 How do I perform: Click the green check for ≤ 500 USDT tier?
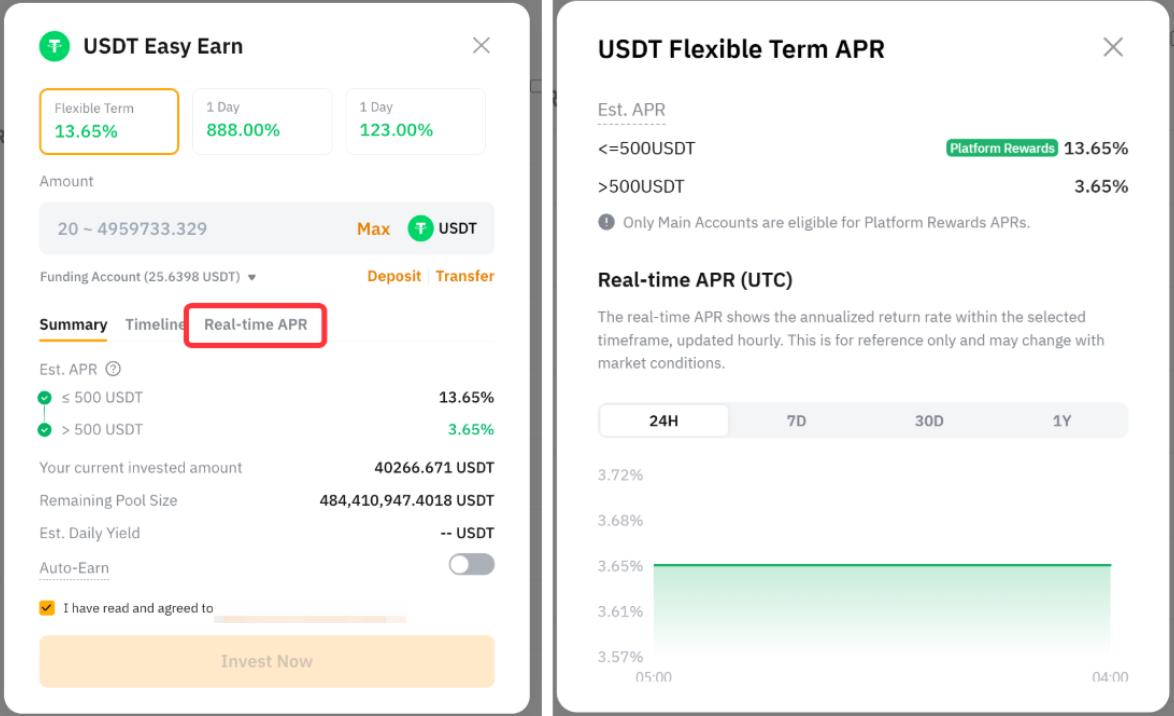click(45, 398)
